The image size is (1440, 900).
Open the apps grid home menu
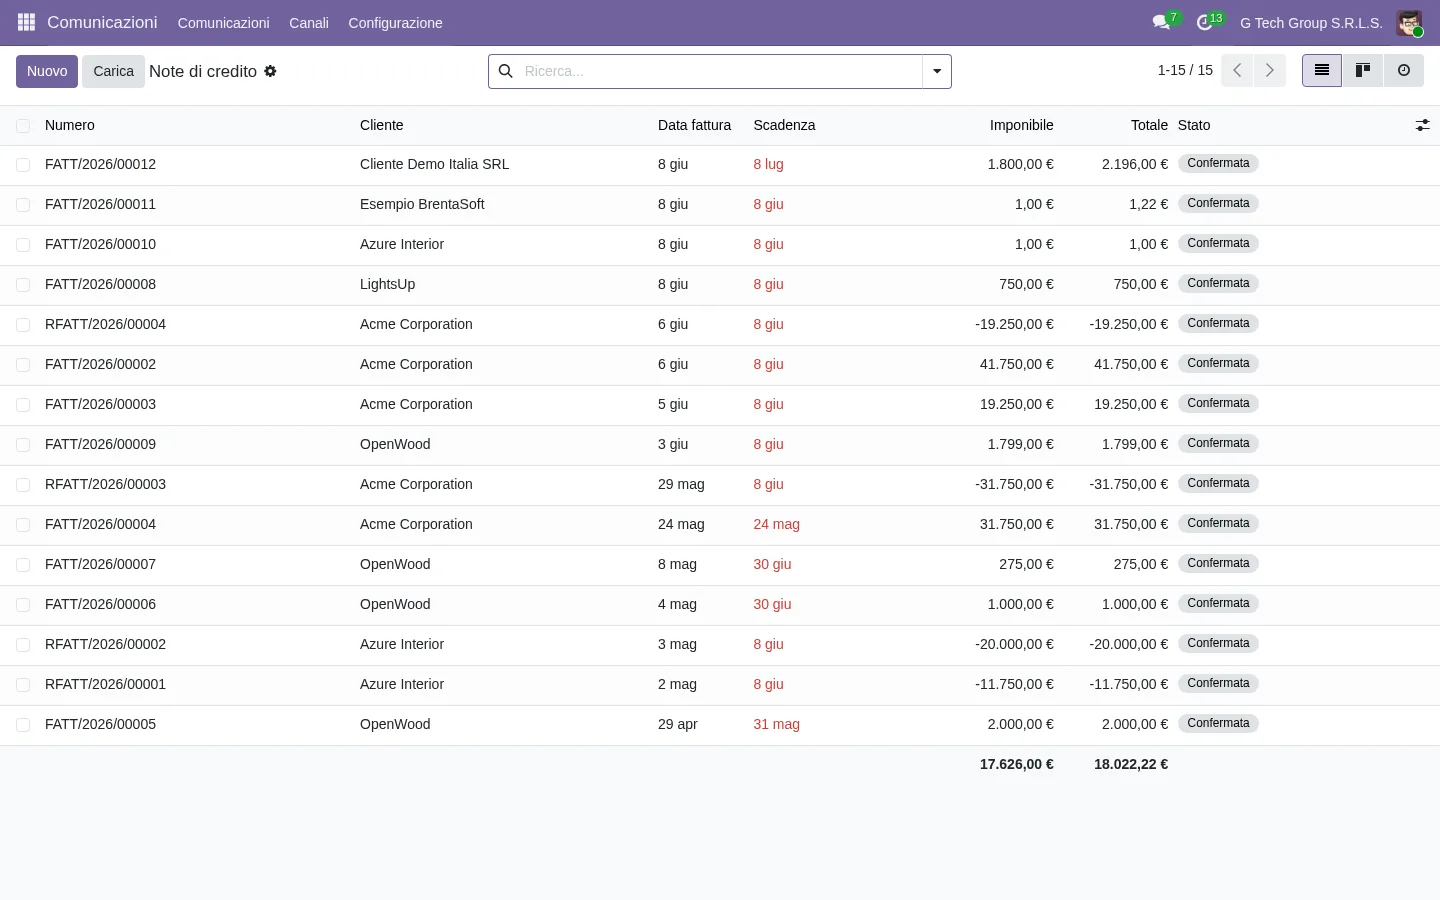click(26, 22)
